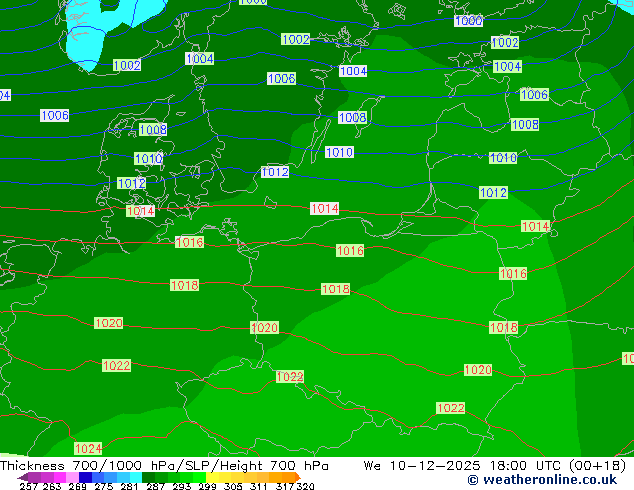Click the fully visible blue 1000 isobar label
634x490 pixels.
469,21
